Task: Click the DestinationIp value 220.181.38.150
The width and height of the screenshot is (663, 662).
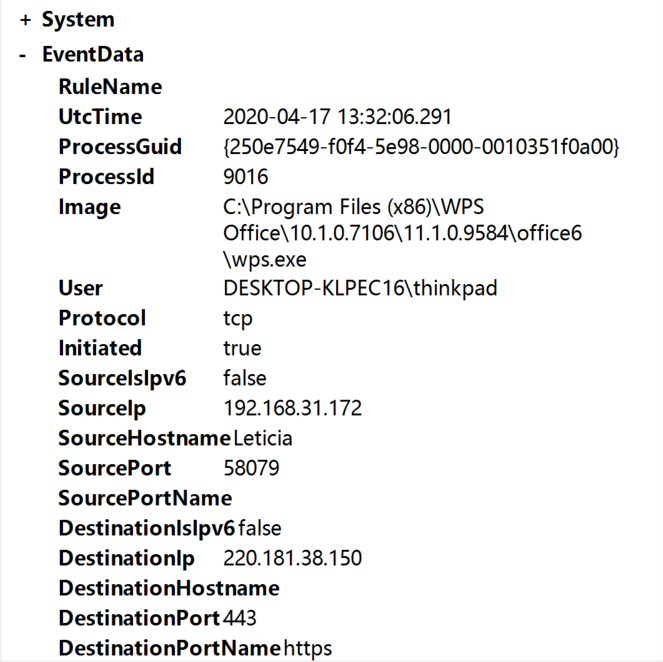Action: pos(293,558)
